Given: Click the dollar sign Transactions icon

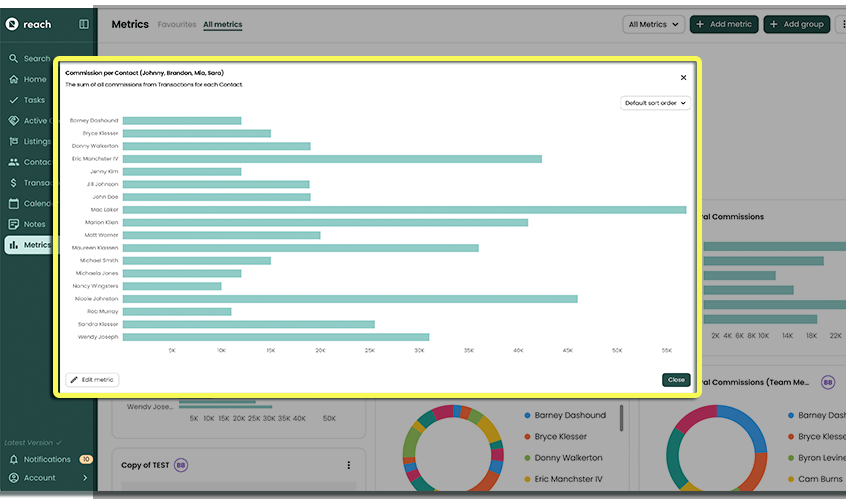Looking at the screenshot, I should pyautogui.click(x=14, y=183).
